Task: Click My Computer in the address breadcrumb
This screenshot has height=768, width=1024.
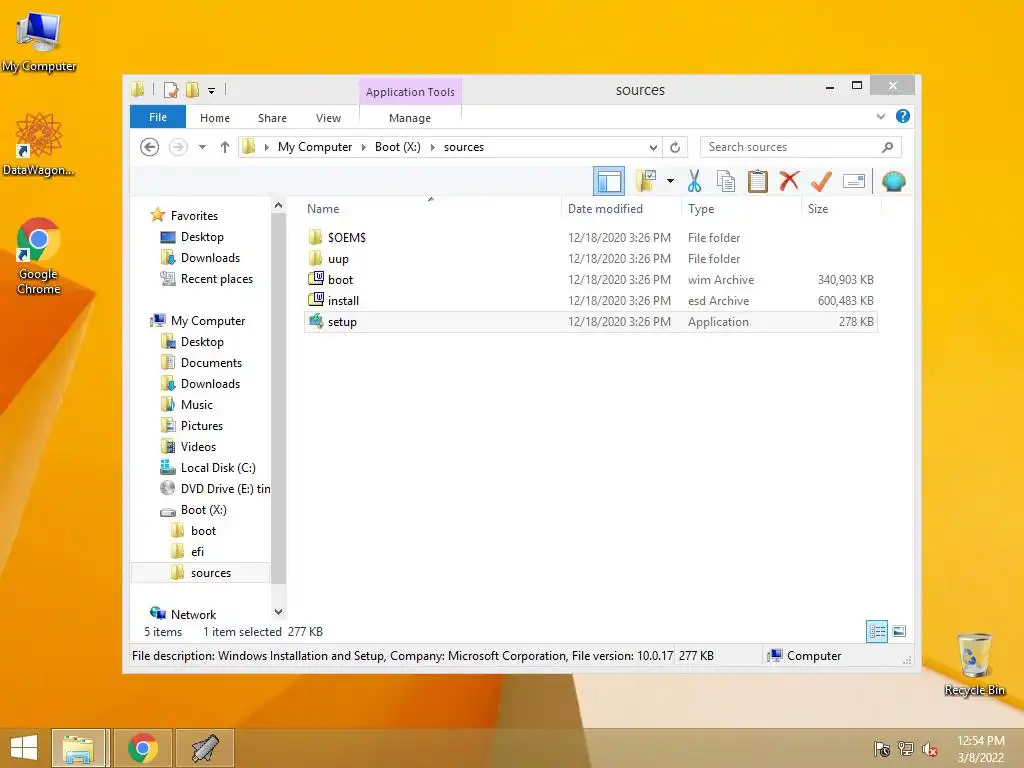Action: tap(315, 147)
